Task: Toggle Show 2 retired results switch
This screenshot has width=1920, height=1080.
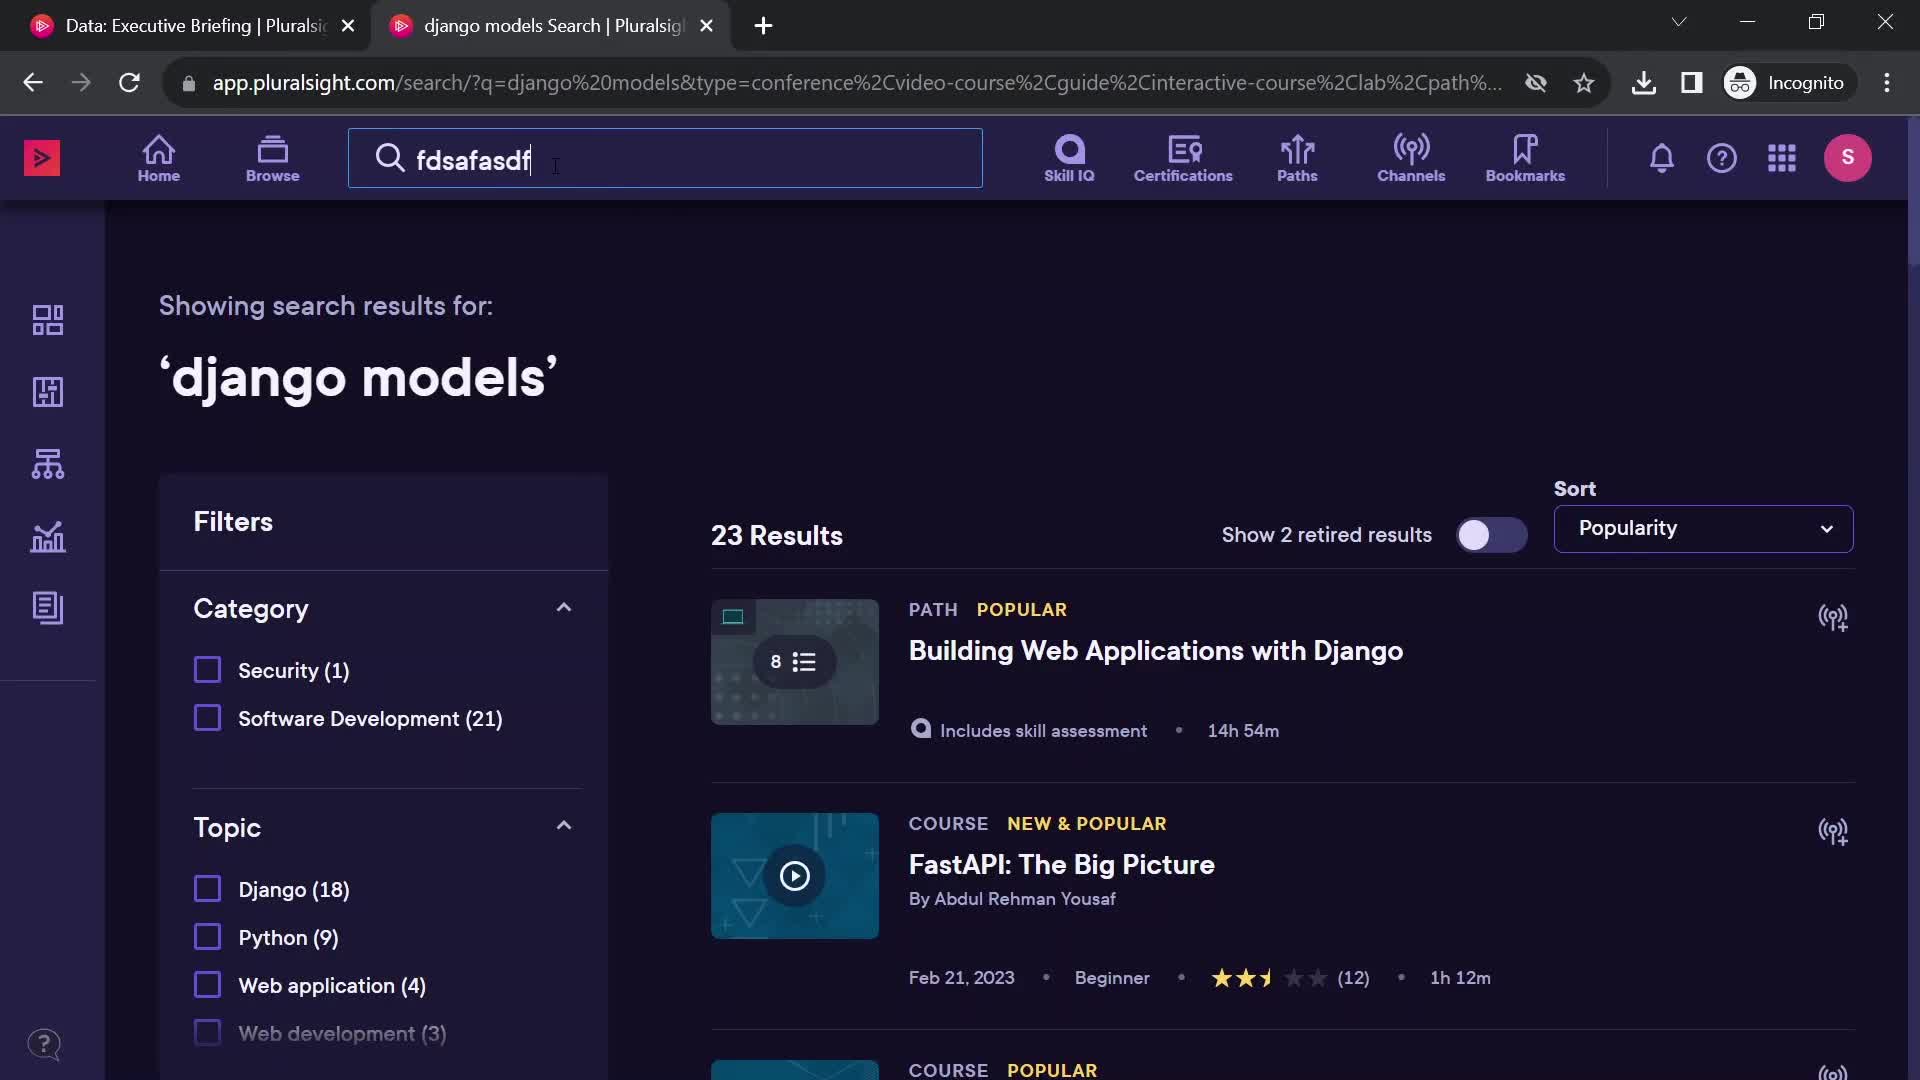Action: (1491, 535)
